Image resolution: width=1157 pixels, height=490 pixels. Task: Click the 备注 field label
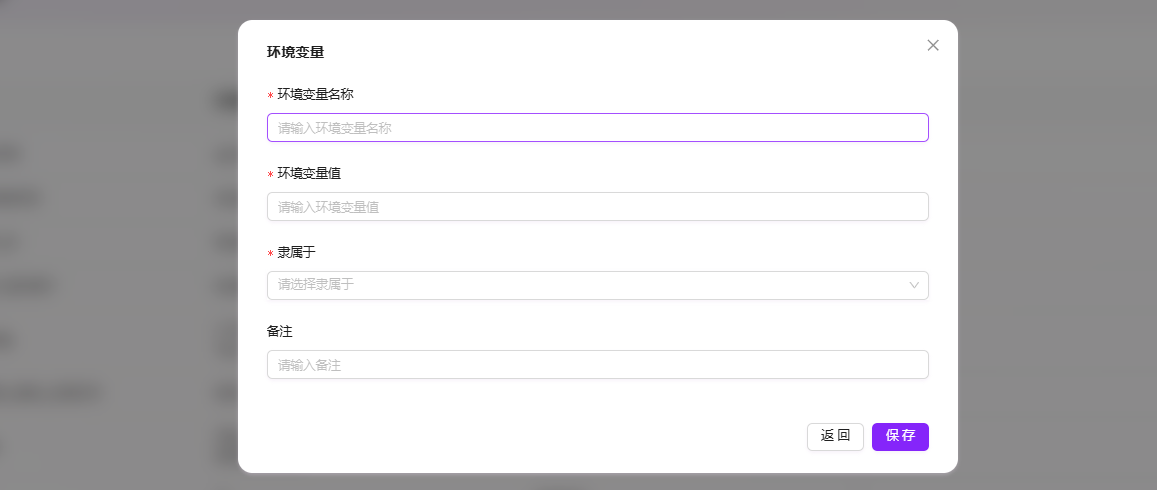tap(280, 331)
